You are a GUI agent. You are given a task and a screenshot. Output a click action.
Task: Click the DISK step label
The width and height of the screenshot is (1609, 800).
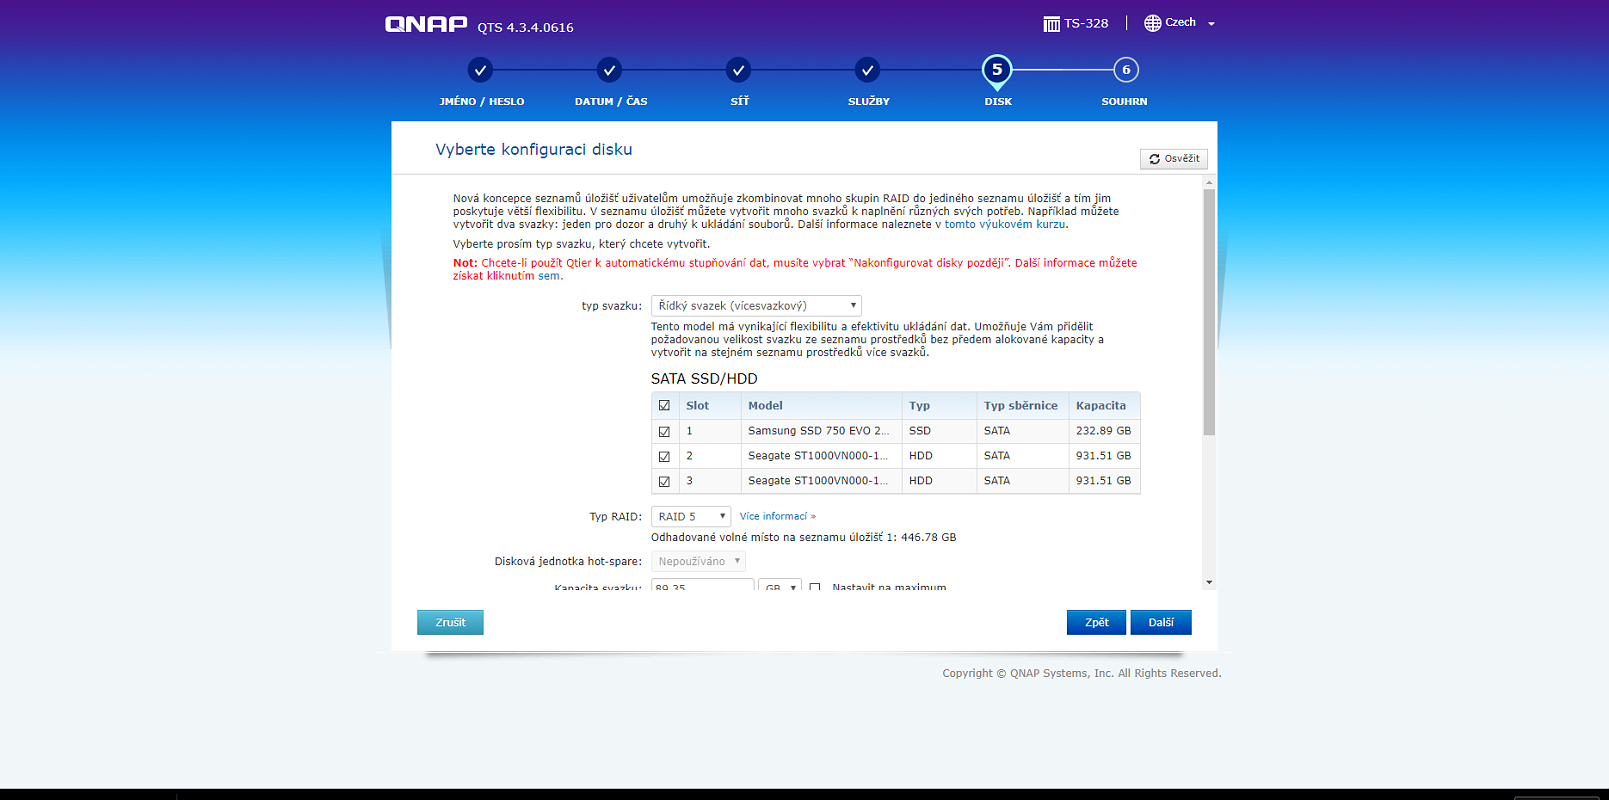998,102
